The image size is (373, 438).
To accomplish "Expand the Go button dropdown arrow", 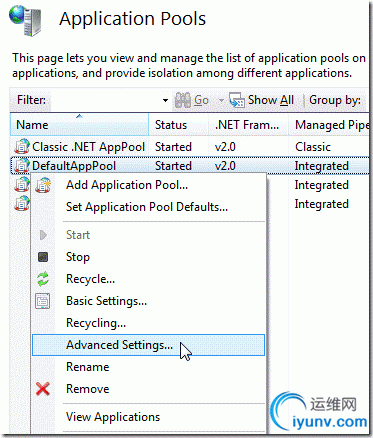I will point(221,100).
